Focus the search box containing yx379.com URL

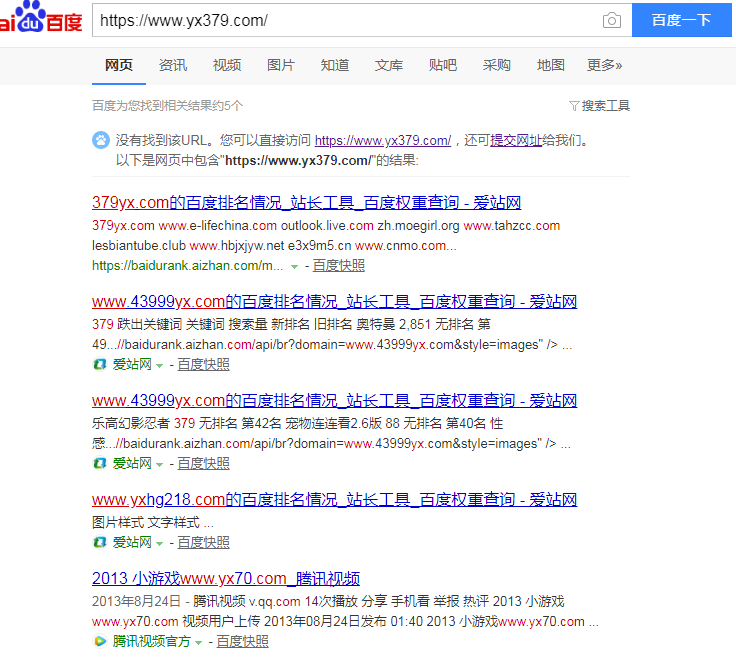point(345,20)
